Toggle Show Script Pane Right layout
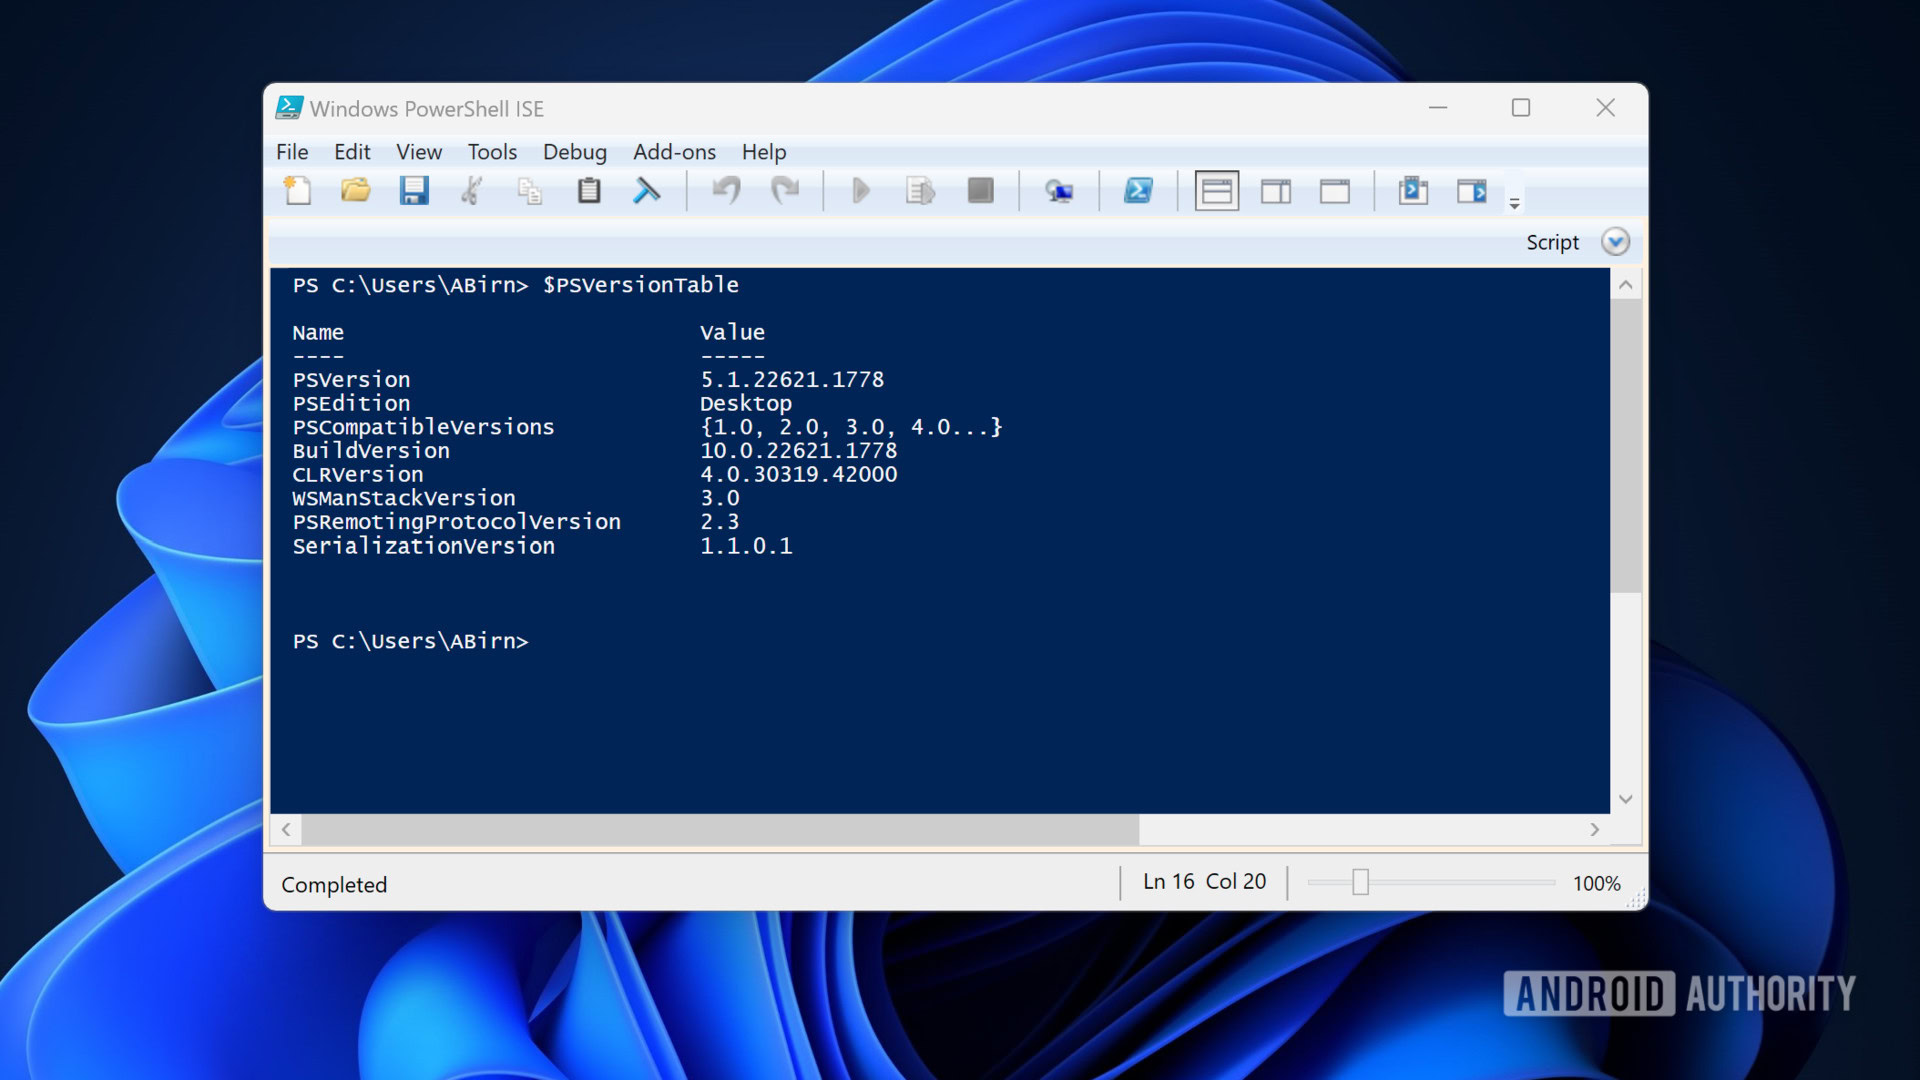 click(1275, 190)
